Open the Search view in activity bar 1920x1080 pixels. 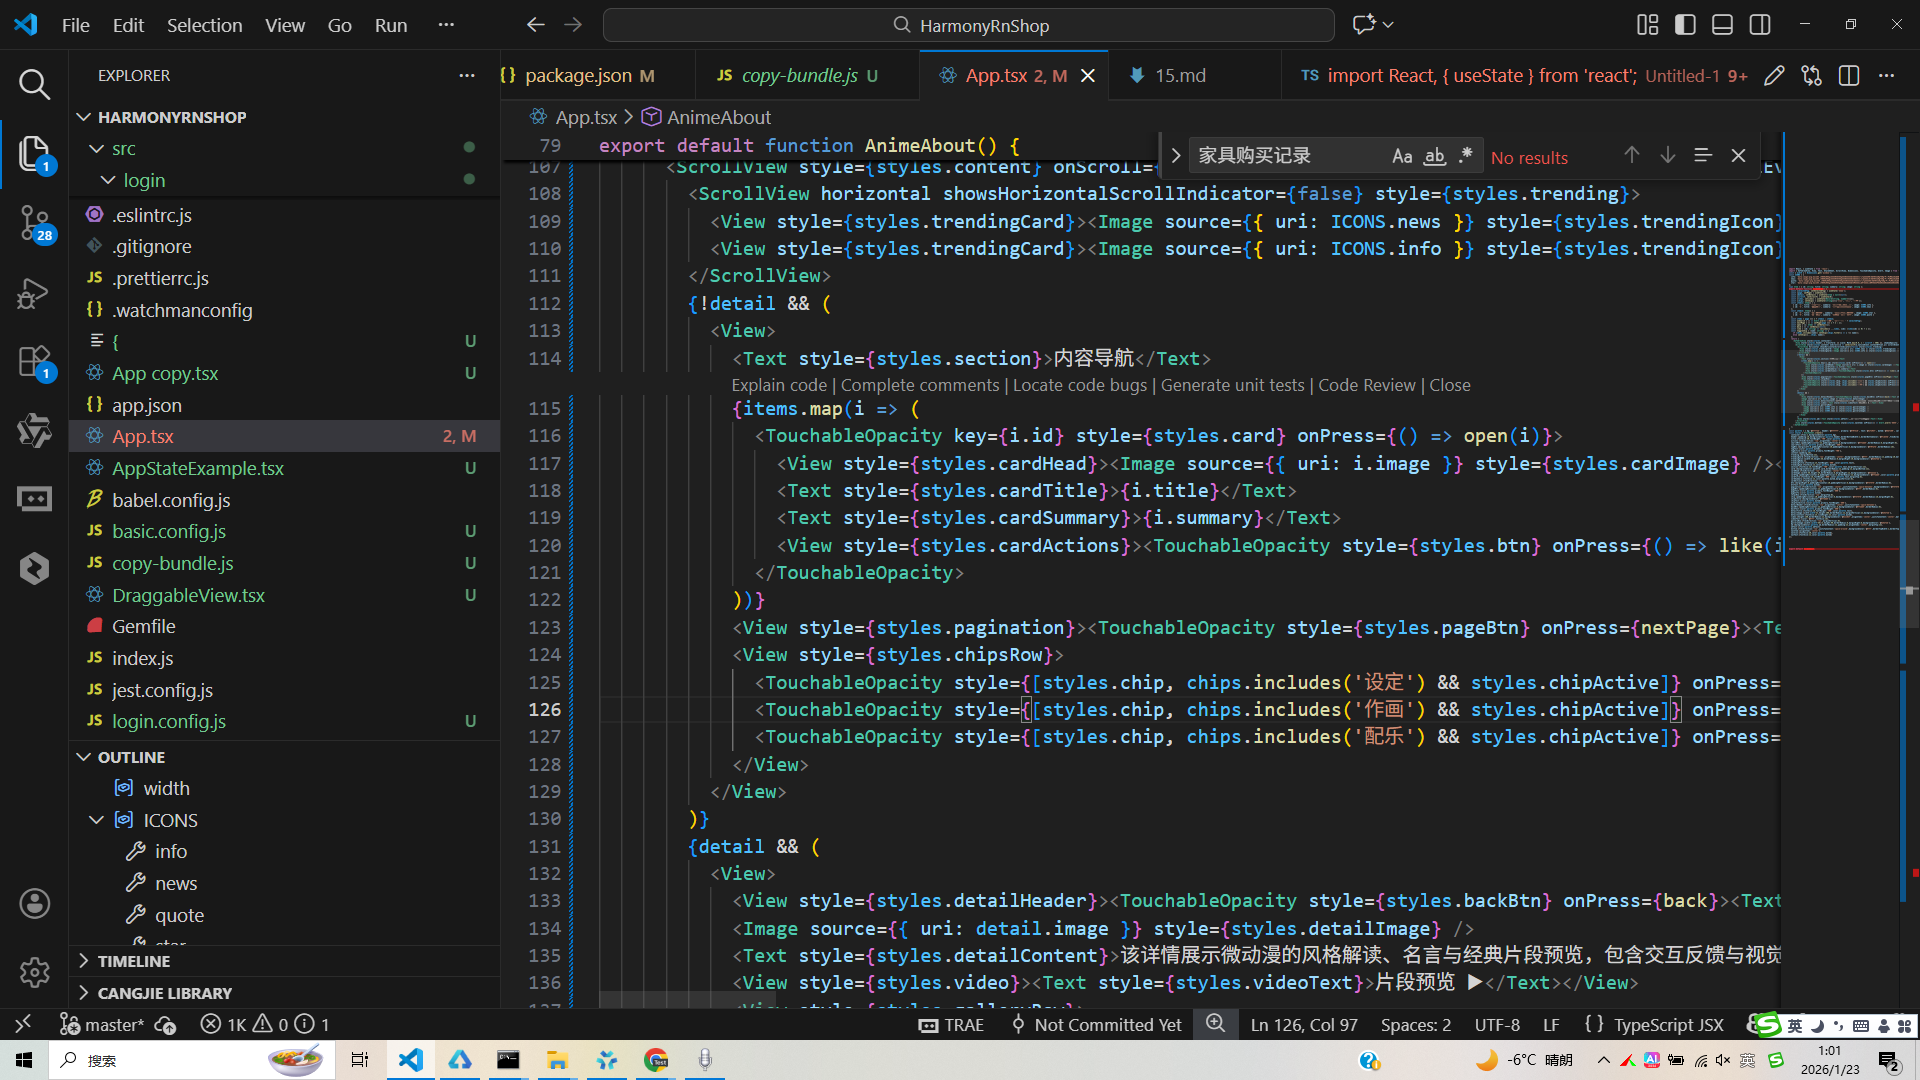click(34, 84)
